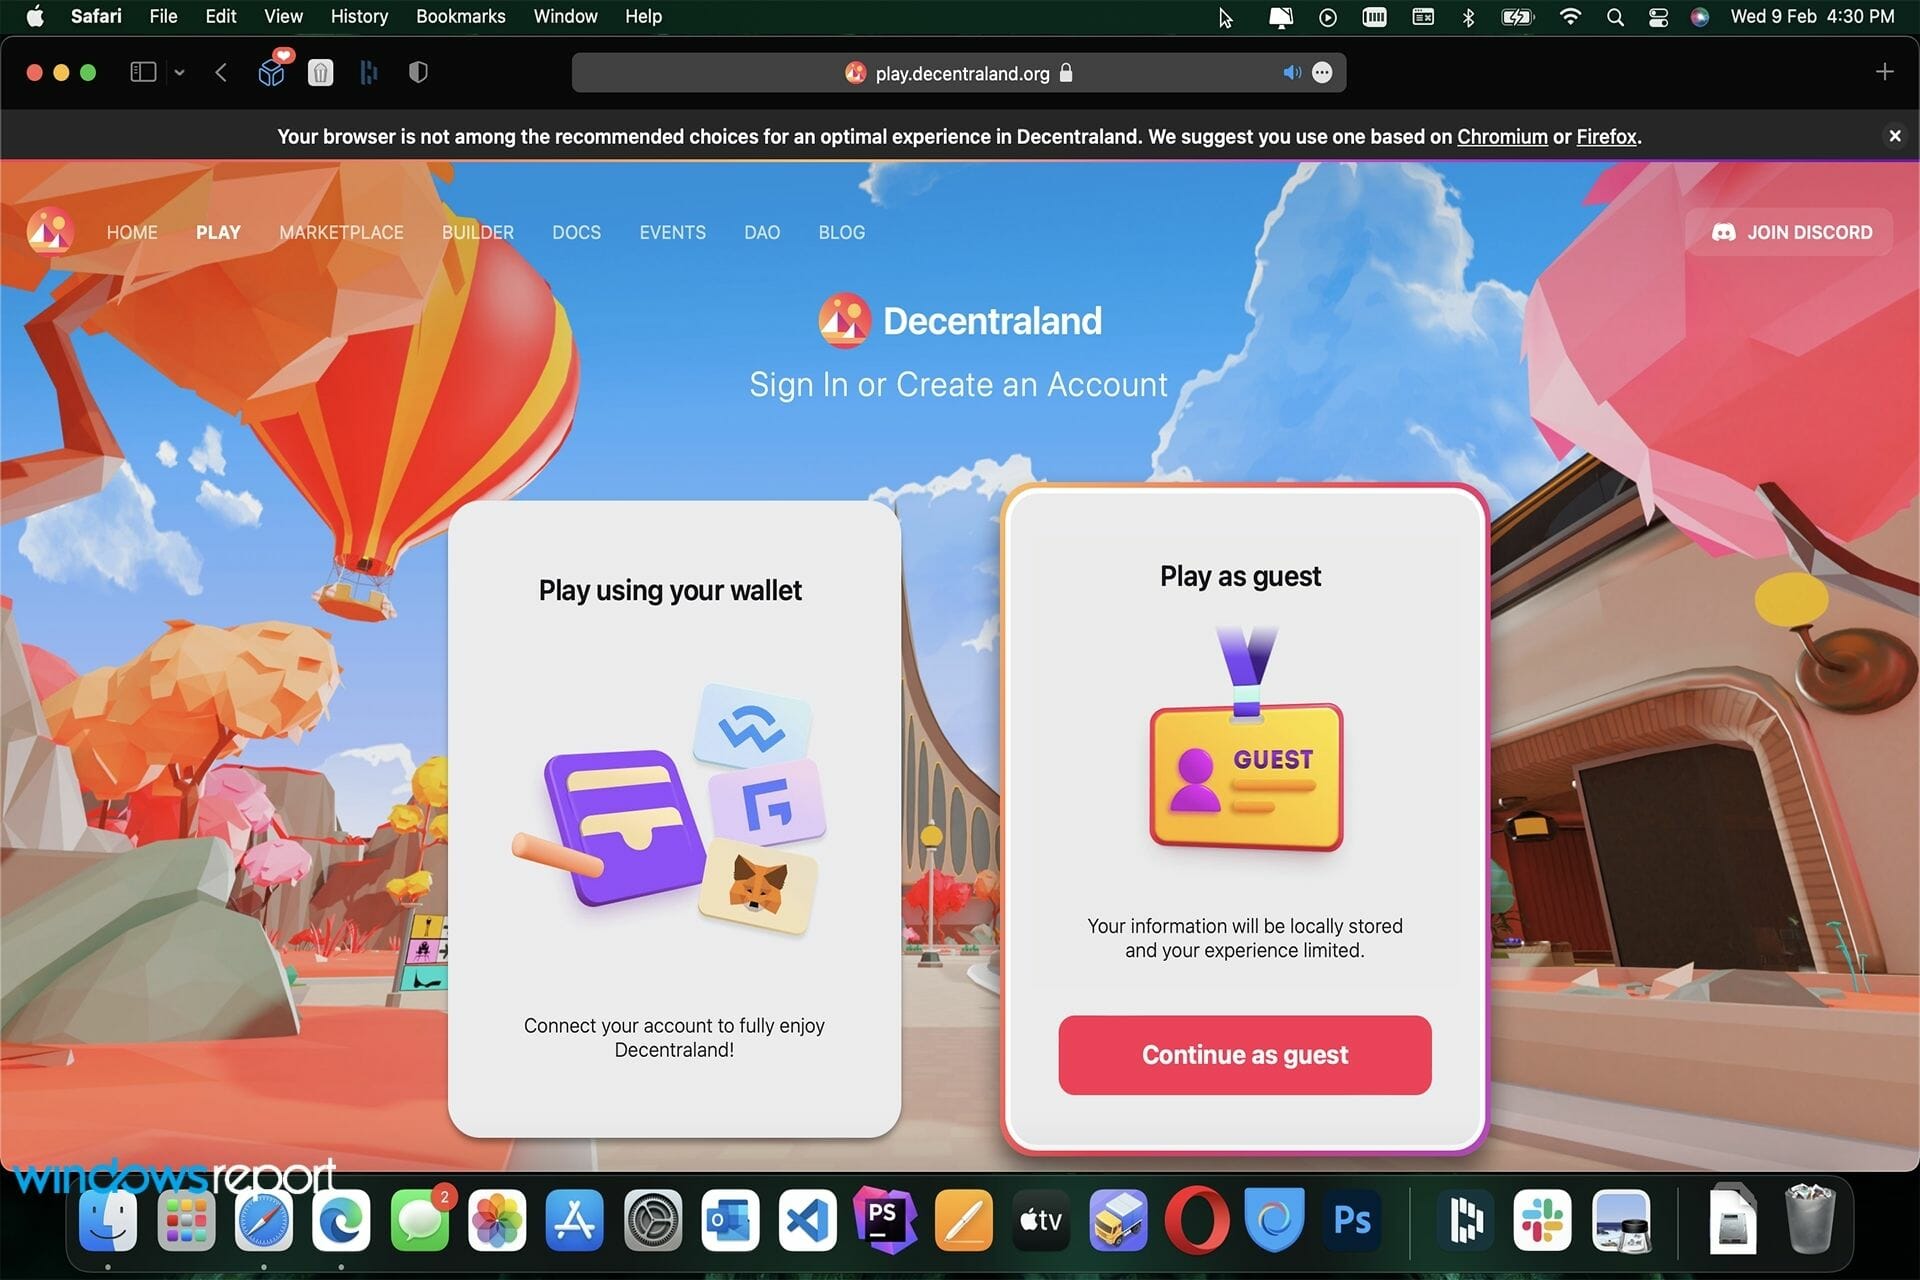
Task: Open the History menu
Action: (x=359, y=16)
